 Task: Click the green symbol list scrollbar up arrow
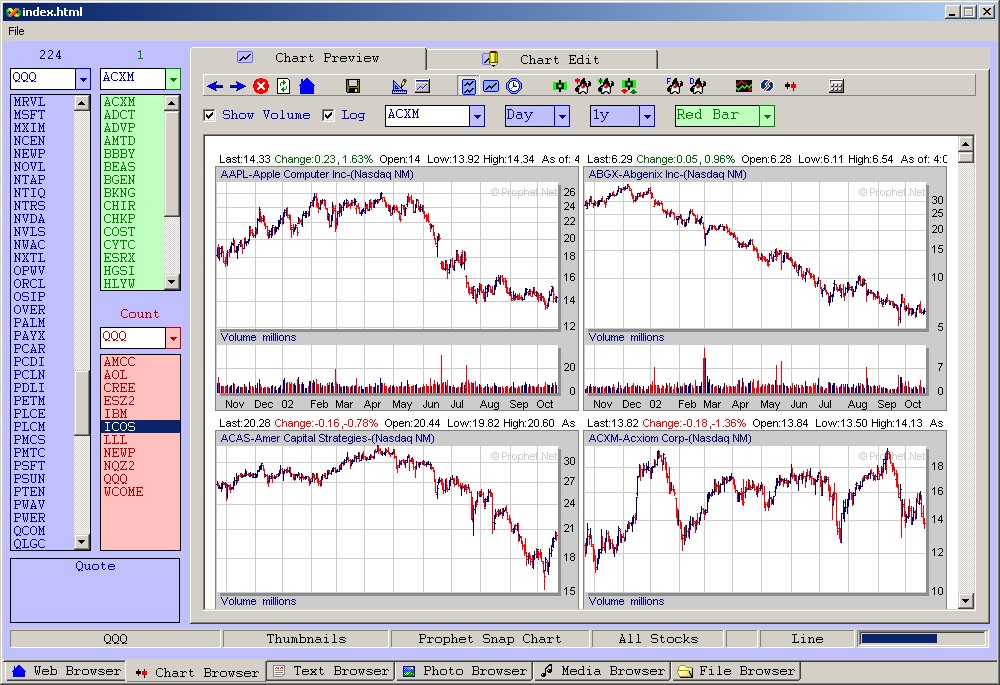tap(172, 103)
